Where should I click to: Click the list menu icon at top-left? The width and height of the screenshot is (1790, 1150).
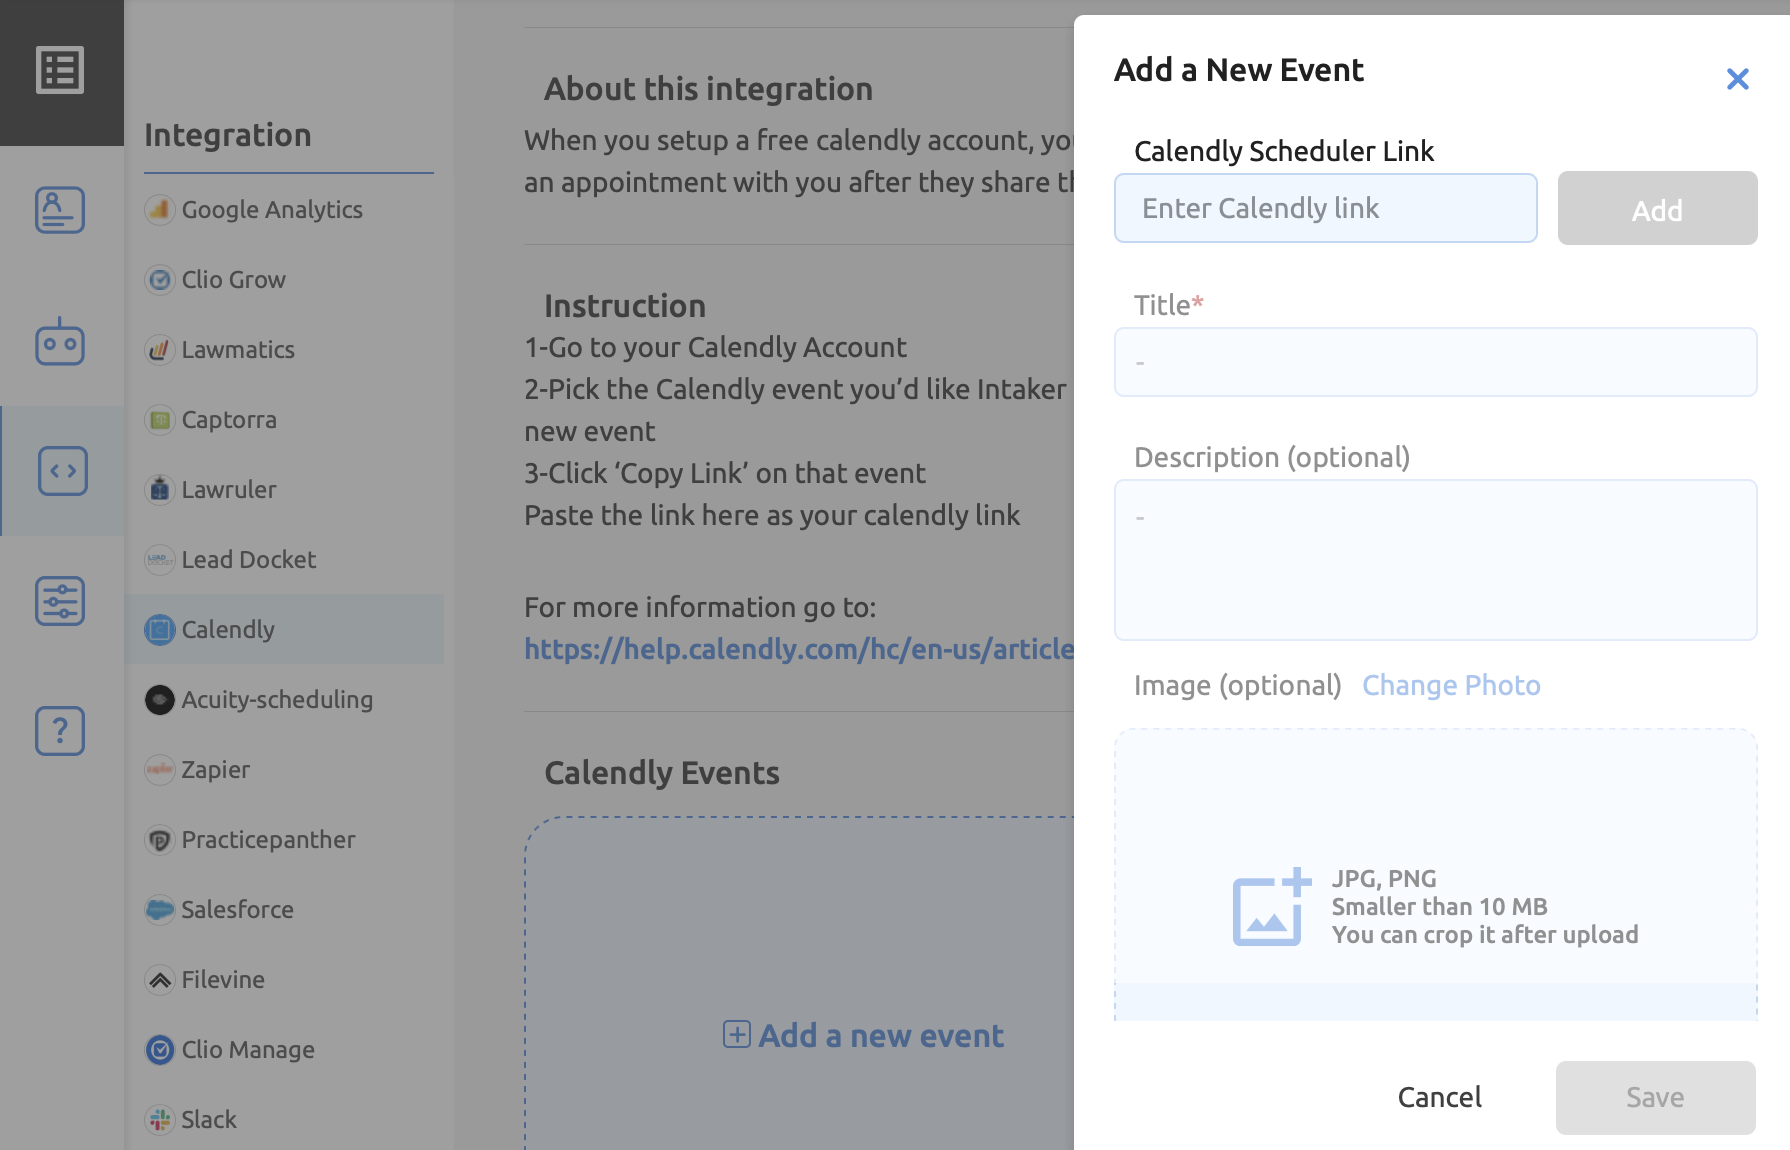click(x=60, y=71)
